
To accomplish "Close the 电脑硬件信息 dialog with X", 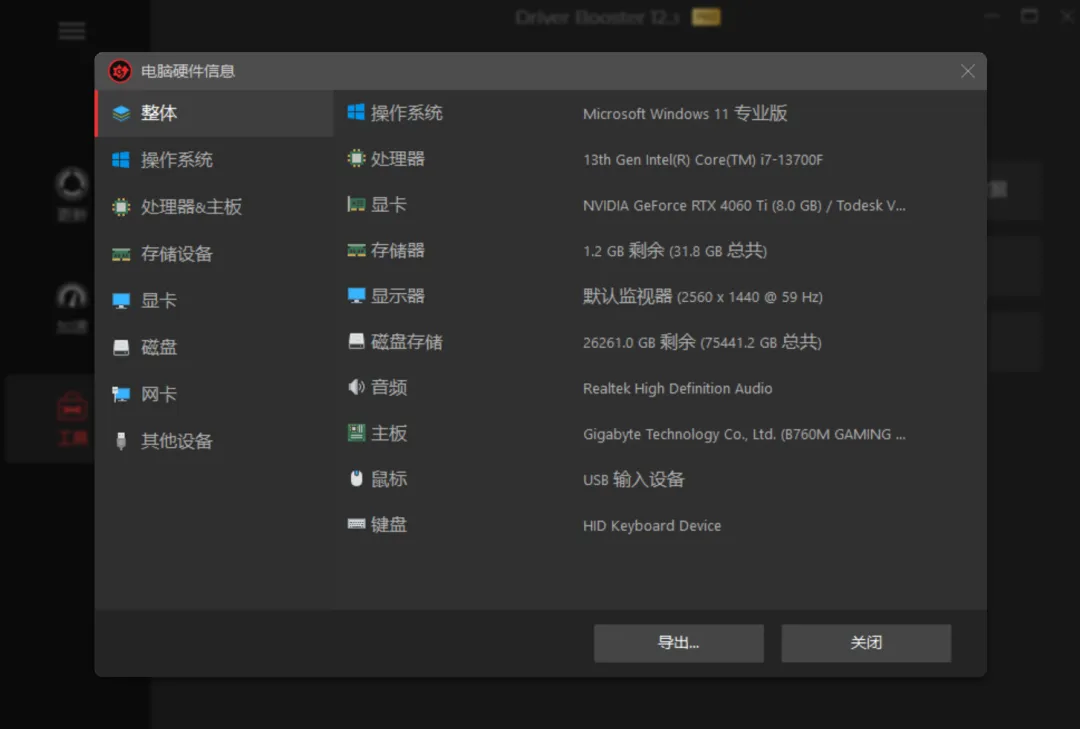I will (968, 71).
